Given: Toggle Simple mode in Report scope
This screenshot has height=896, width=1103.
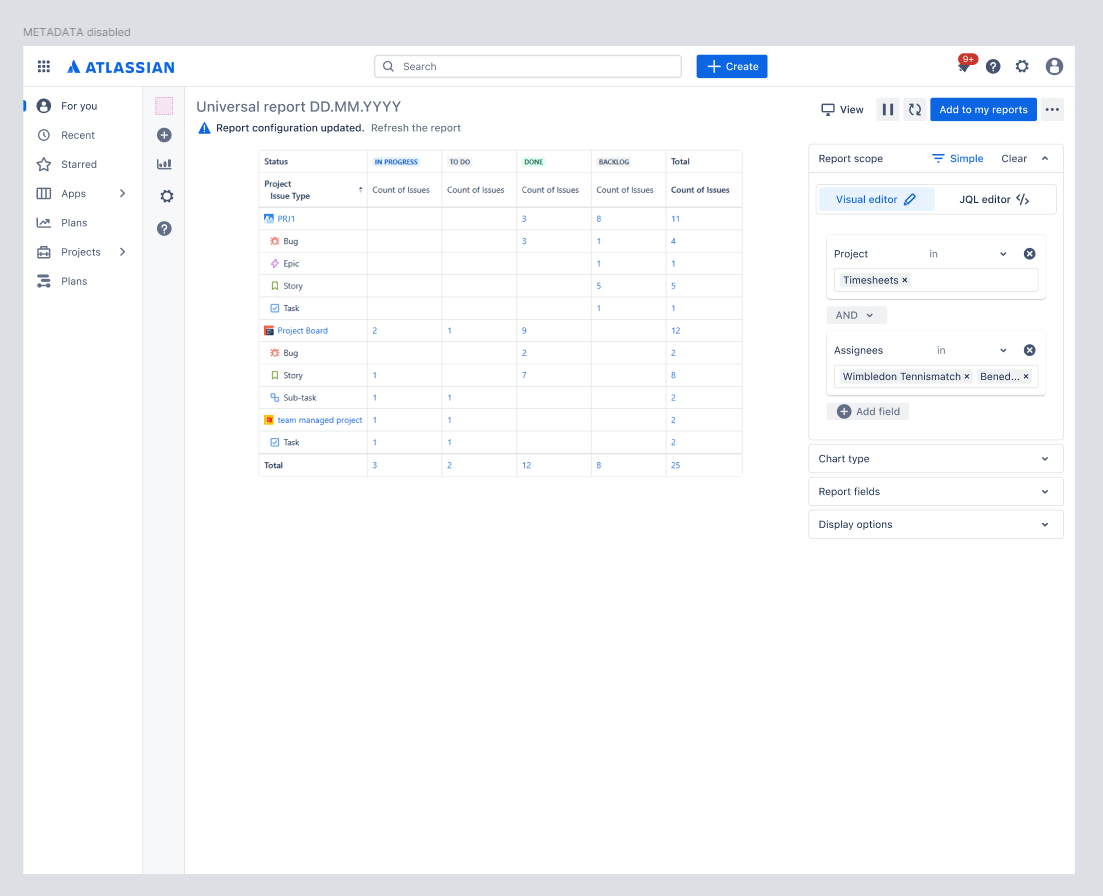Looking at the screenshot, I should coord(957,158).
